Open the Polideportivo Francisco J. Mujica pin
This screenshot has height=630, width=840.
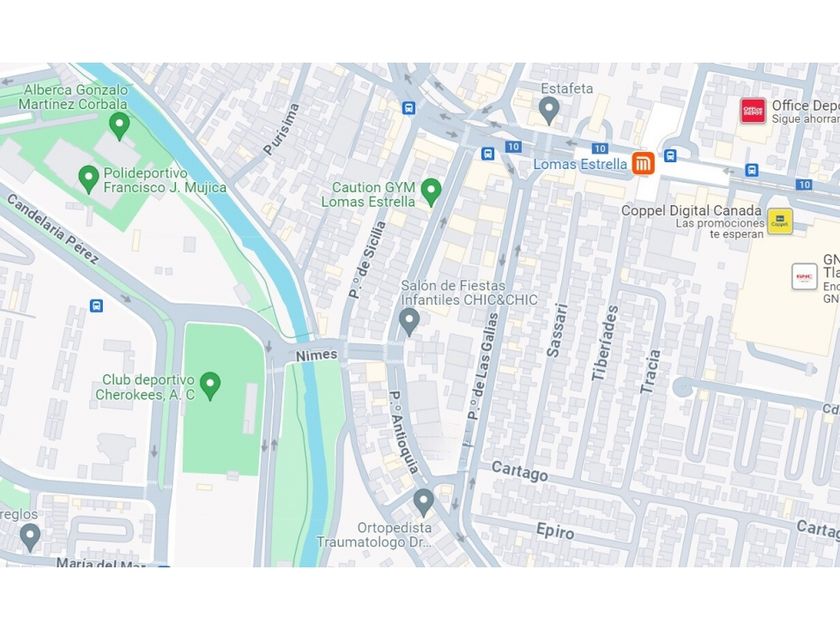pos(88,180)
